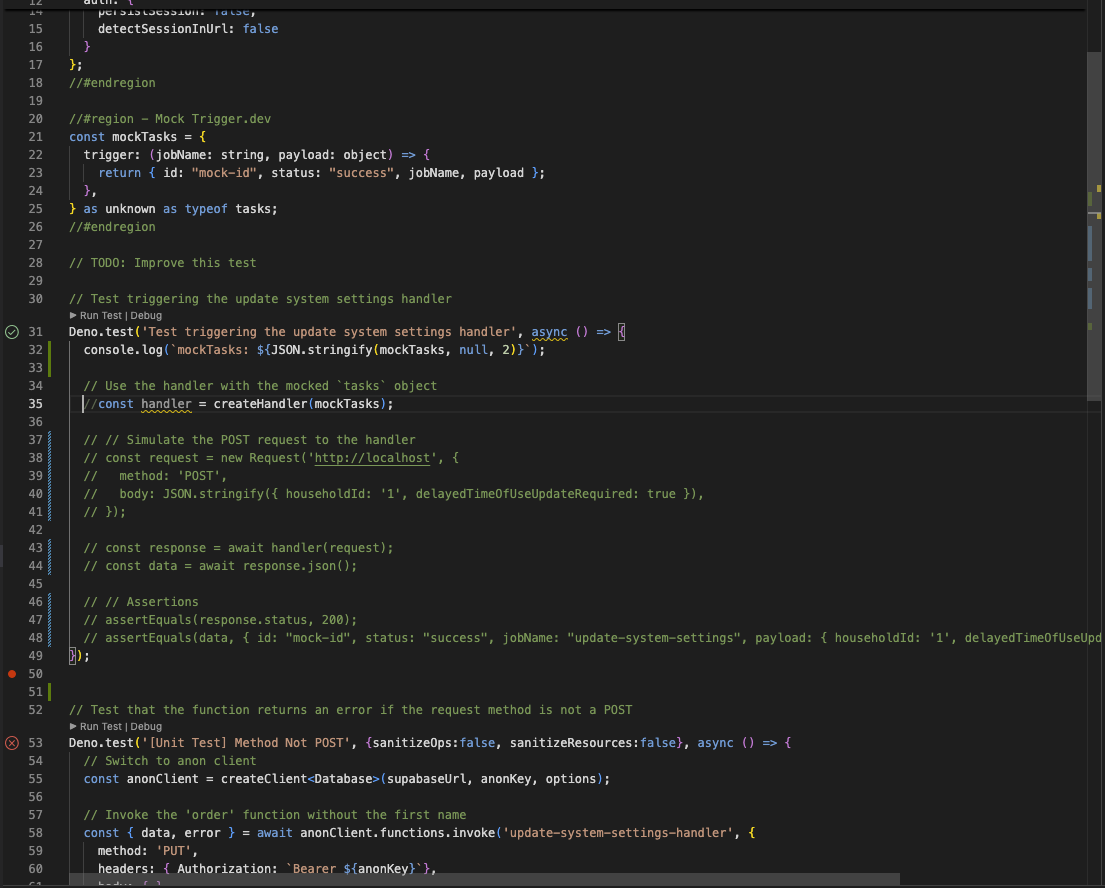Click 'Authorization' on line 60
This screenshot has width=1105, height=888.
(x=224, y=869)
